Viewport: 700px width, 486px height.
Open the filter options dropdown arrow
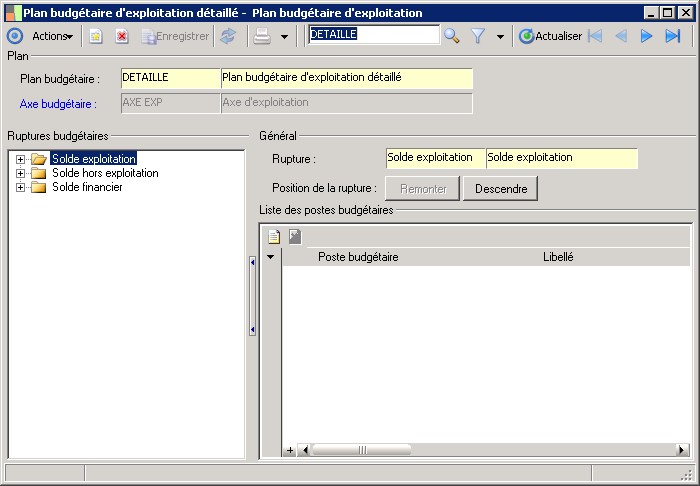coord(500,37)
